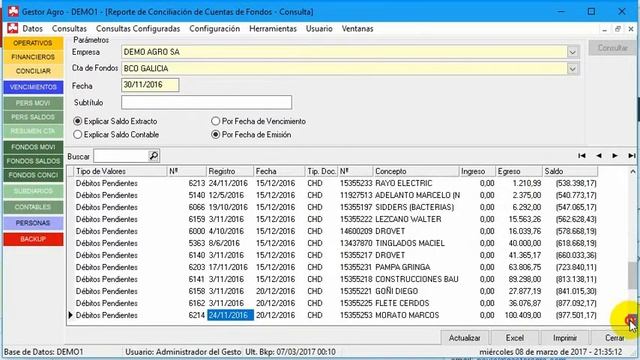The height and width of the screenshot is (360, 640).
Task: Open the Consultas menu
Action: pos(69,29)
